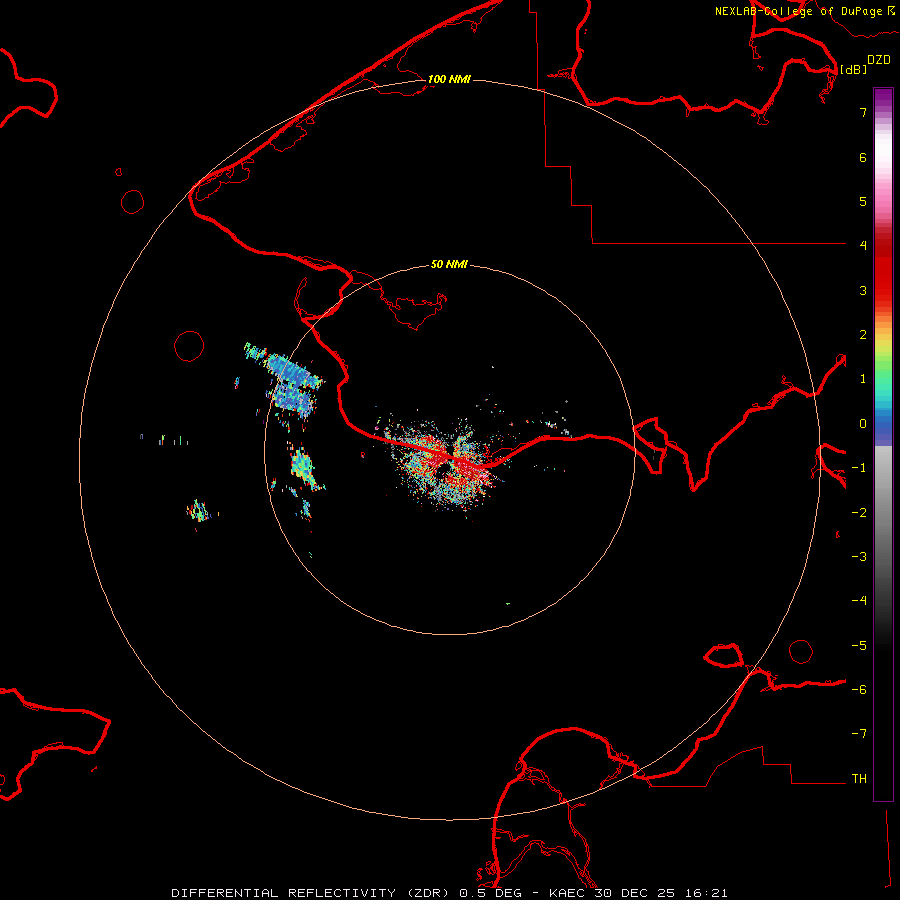Click the -7 dB label on color scale
The height and width of the screenshot is (900, 900).
859,734
